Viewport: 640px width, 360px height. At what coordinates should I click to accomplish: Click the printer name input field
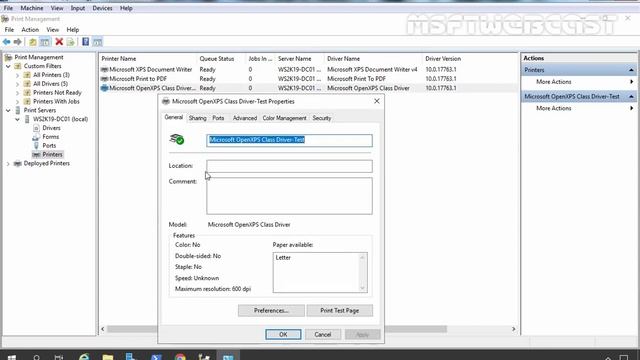[x=289, y=140]
